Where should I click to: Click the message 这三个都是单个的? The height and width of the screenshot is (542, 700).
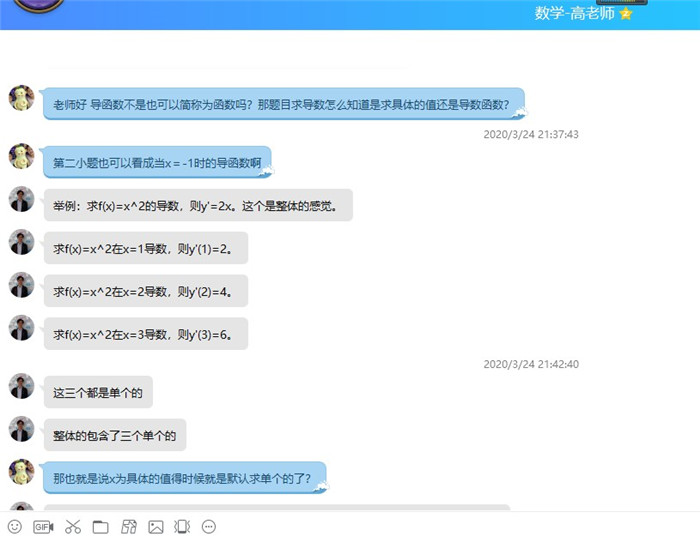click(x=98, y=392)
